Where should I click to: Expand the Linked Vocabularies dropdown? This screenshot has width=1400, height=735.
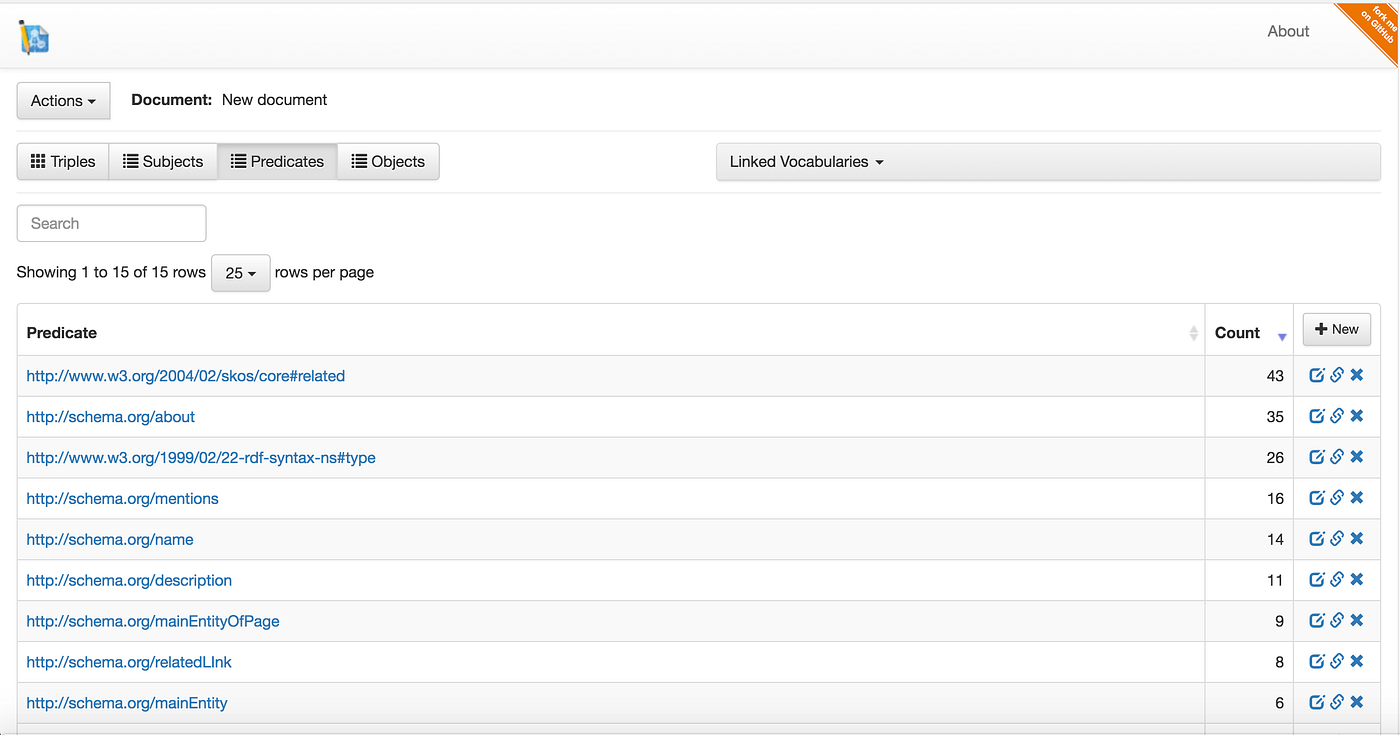point(804,161)
